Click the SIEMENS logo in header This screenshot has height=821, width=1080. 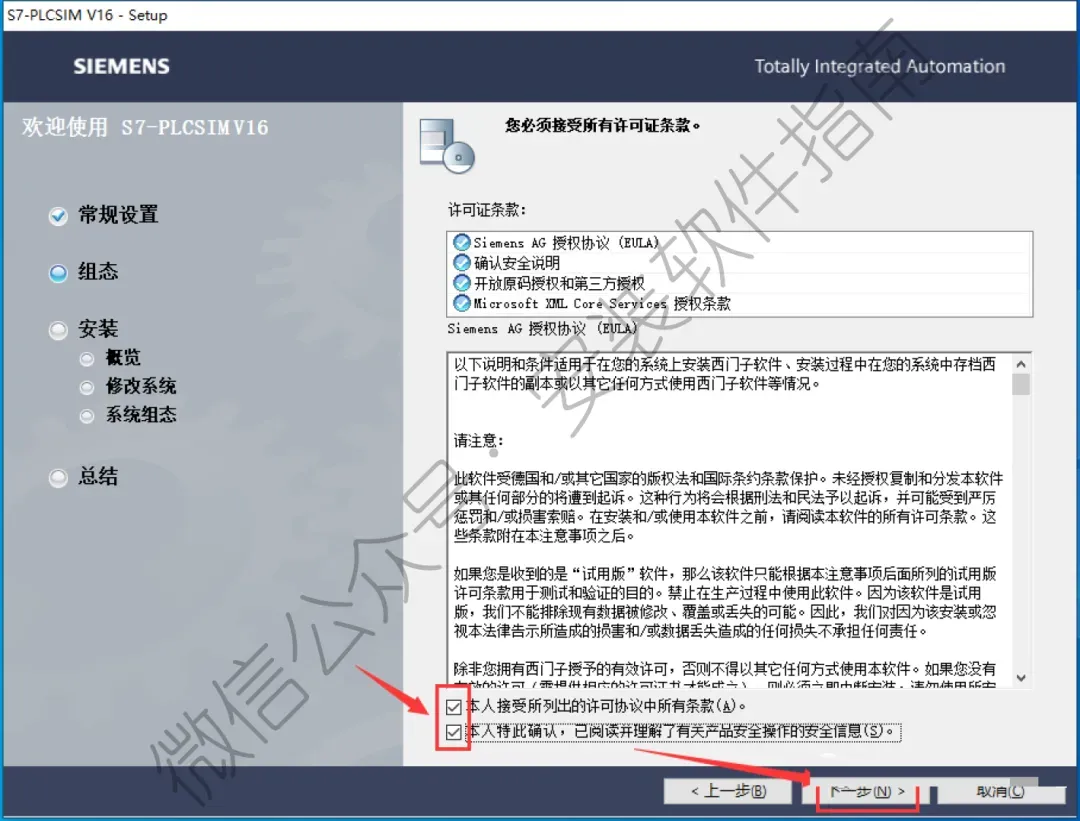click(x=121, y=66)
